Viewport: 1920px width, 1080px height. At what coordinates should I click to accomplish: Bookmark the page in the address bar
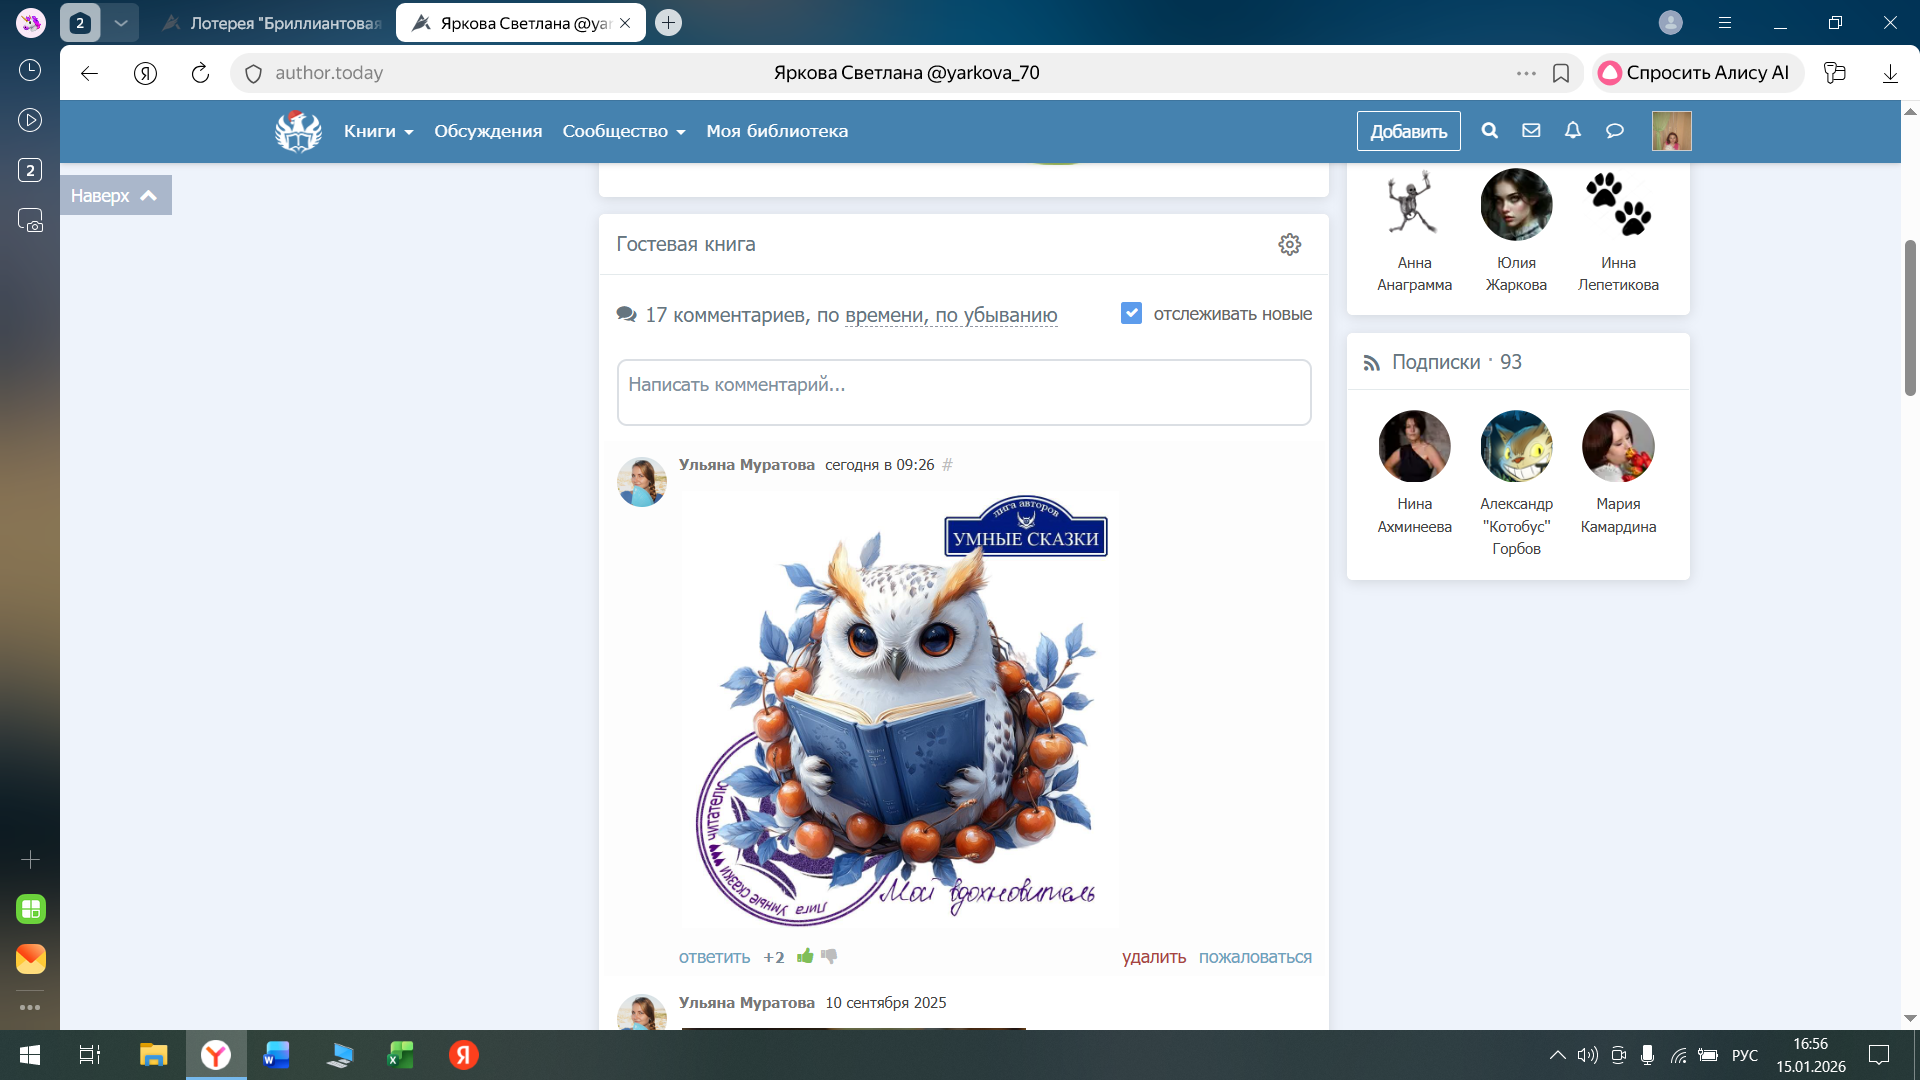(1560, 73)
